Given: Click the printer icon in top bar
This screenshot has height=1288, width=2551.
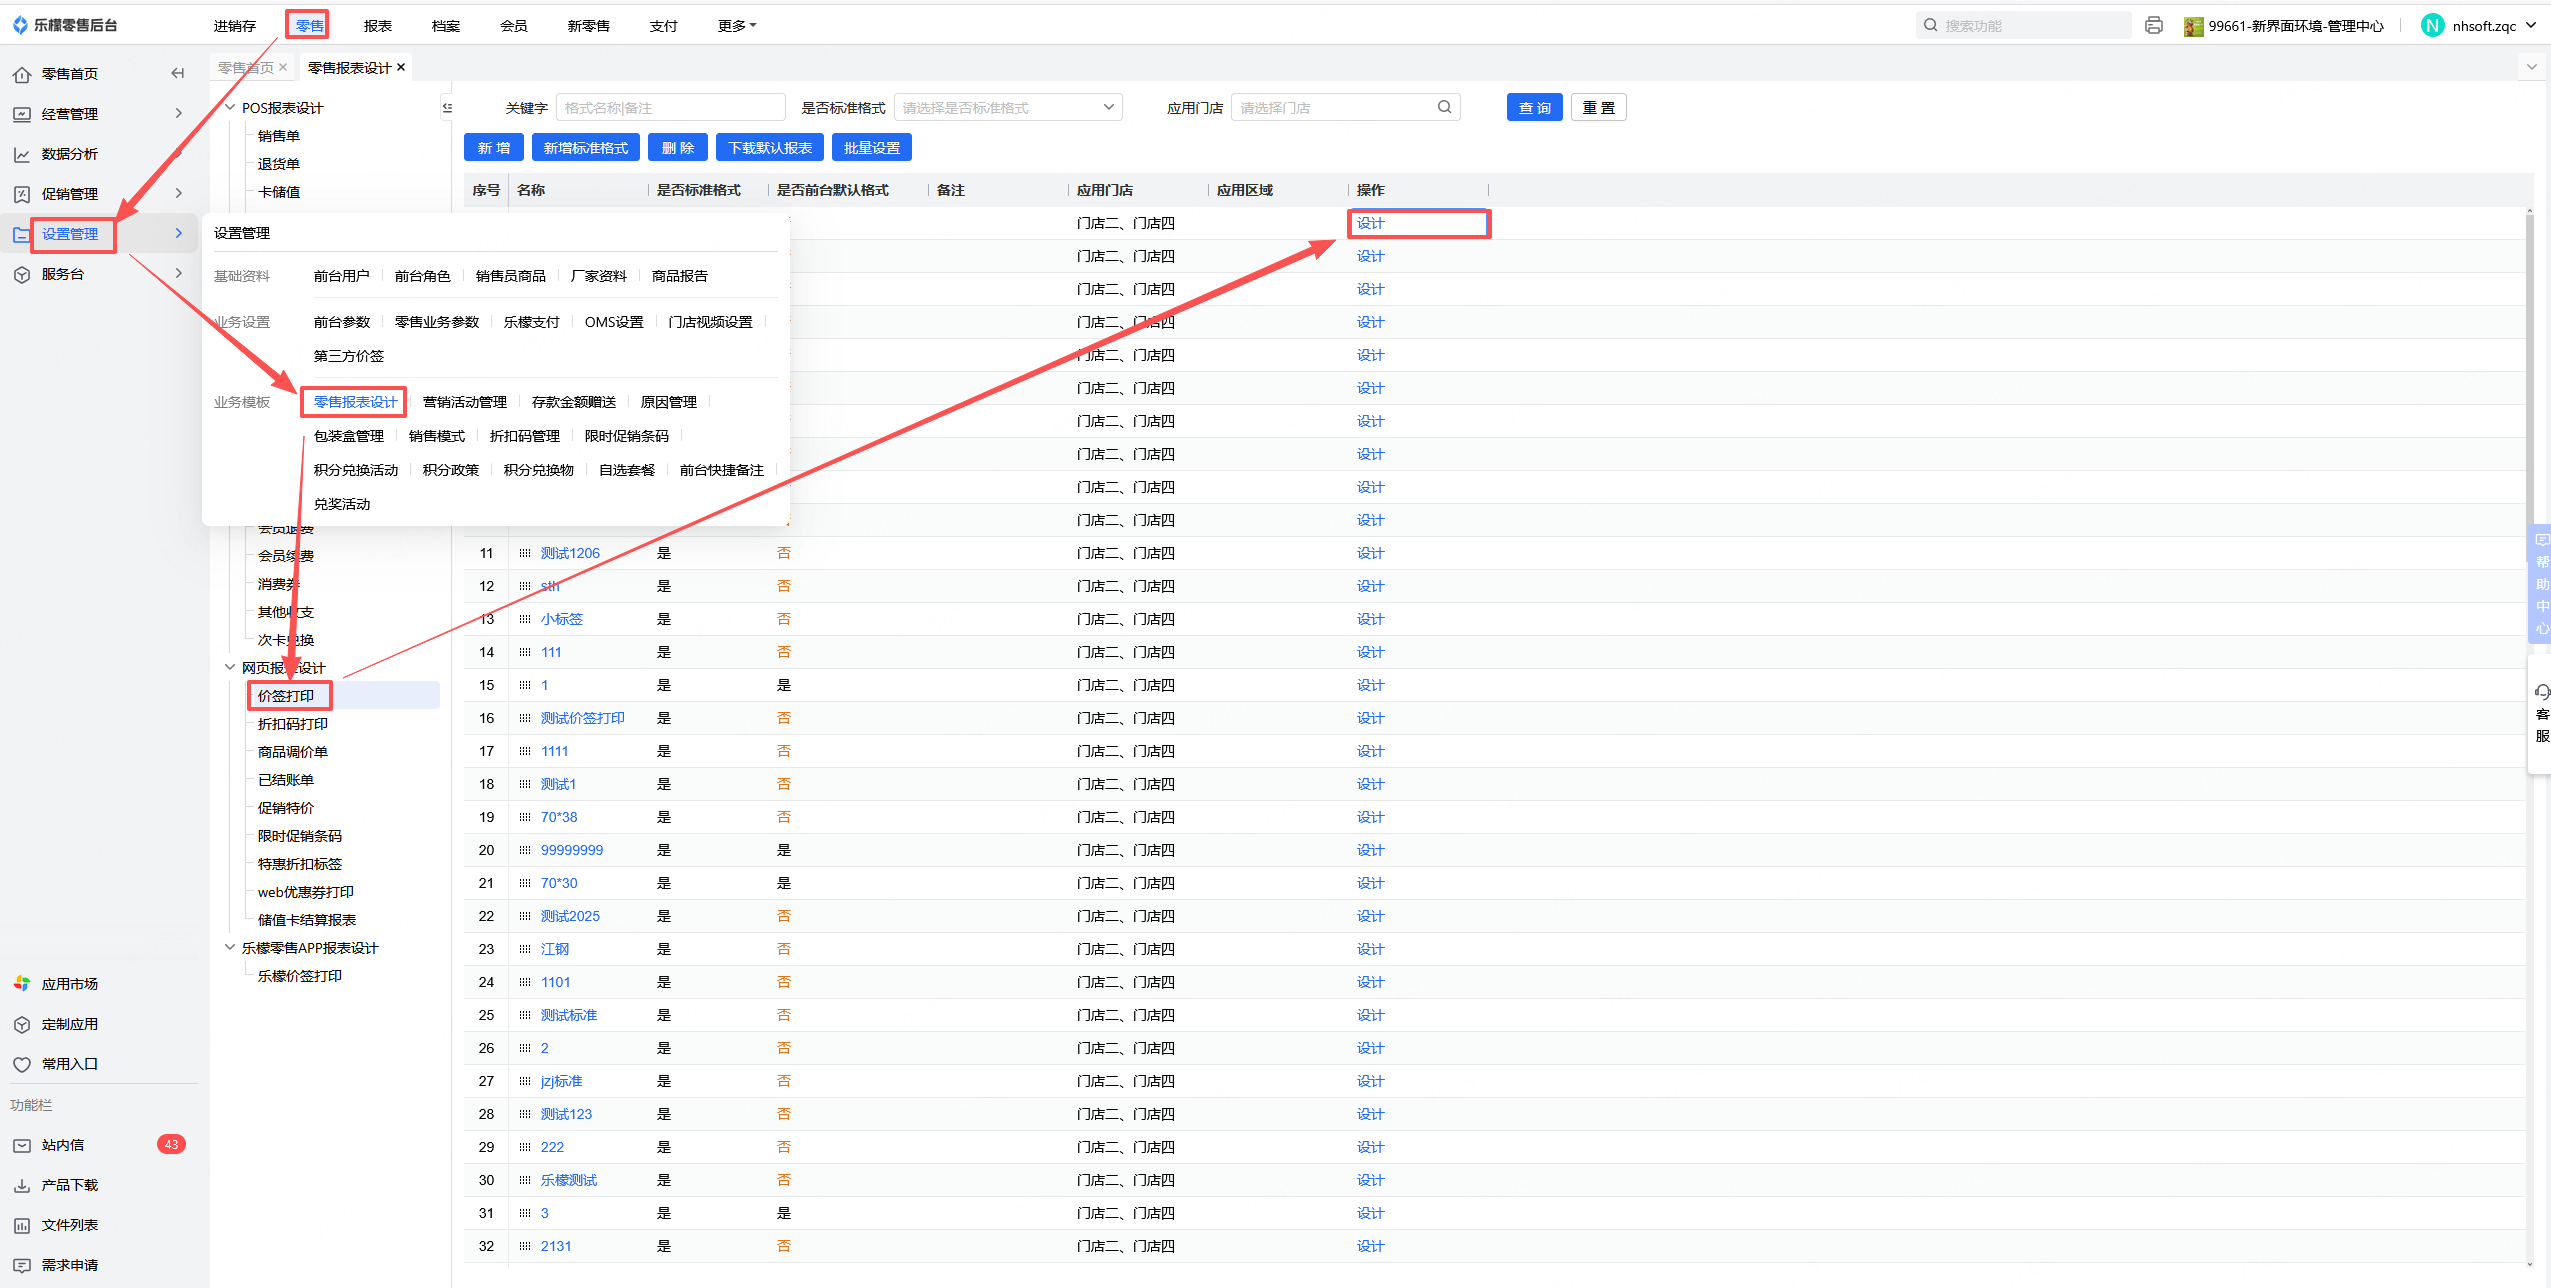Looking at the screenshot, I should pos(2153,26).
